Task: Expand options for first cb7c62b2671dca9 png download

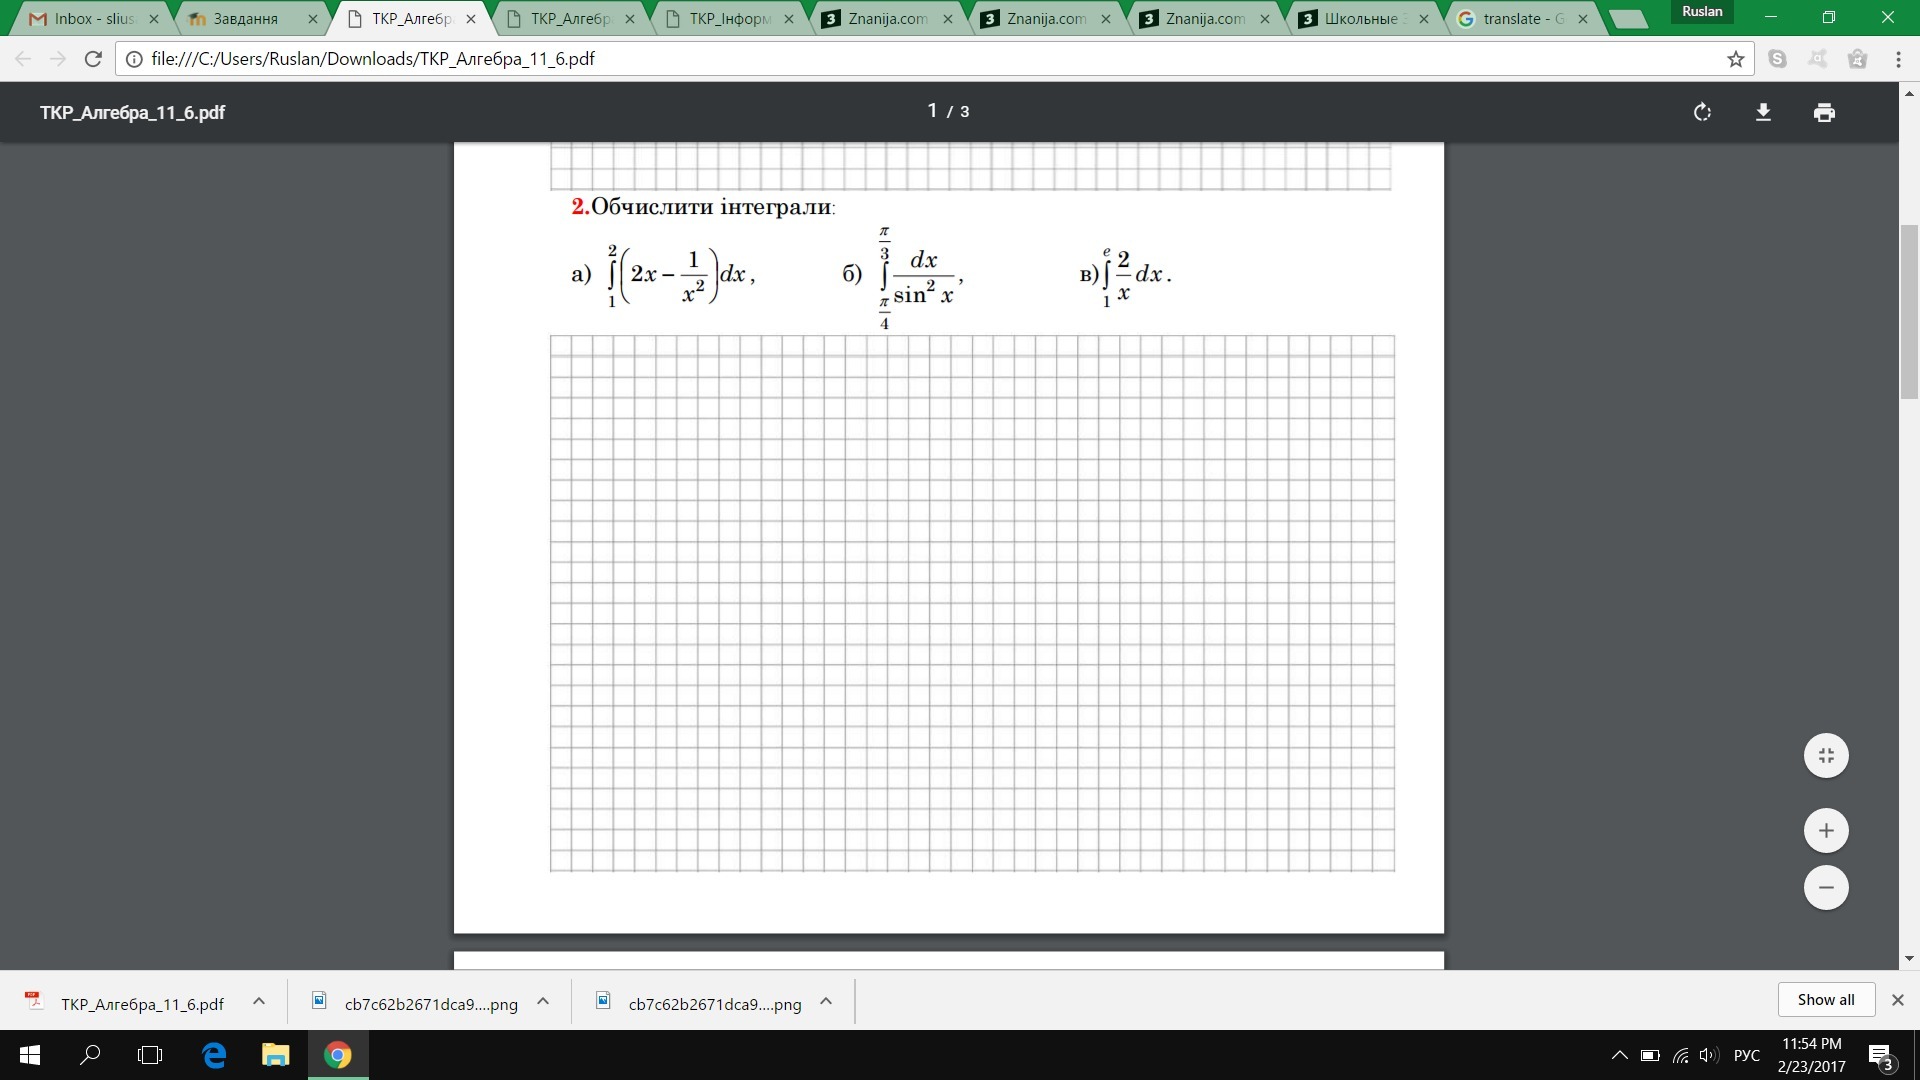Action: click(543, 1001)
